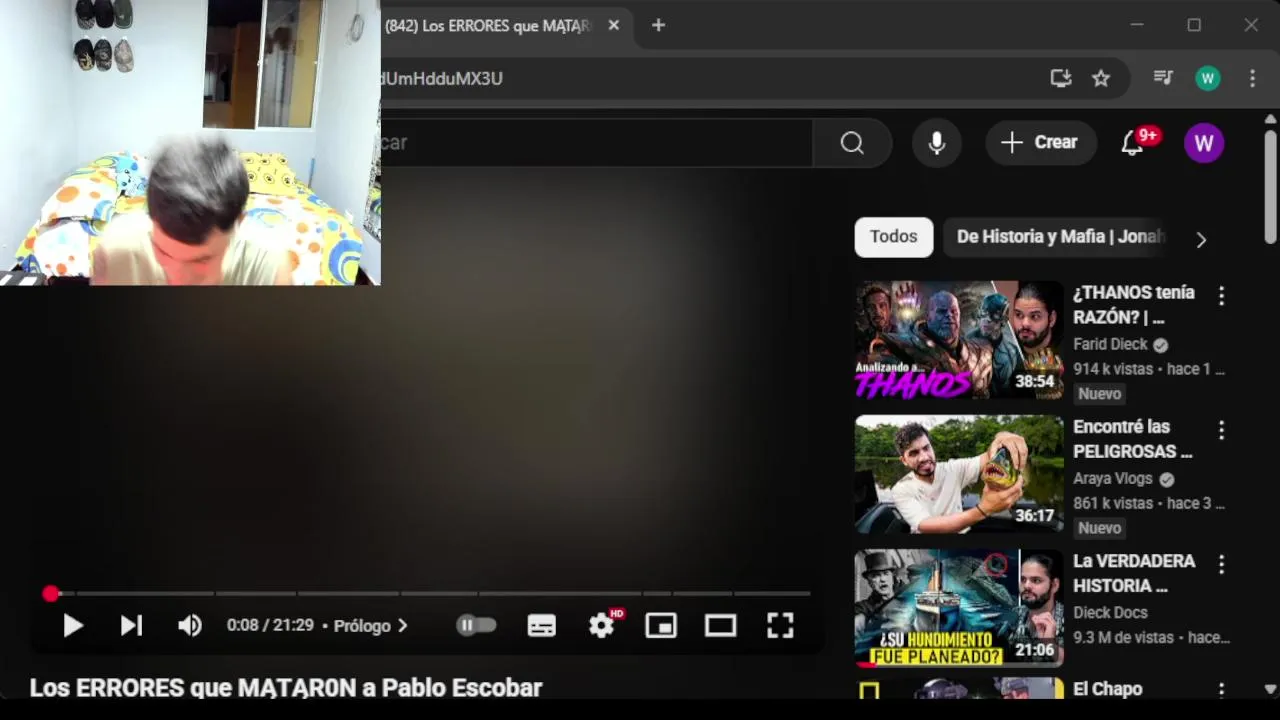Viewport: 1280px width, 720px height.
Task: Visit the Dieck Docs channel name
Action: coord(1110,612)
